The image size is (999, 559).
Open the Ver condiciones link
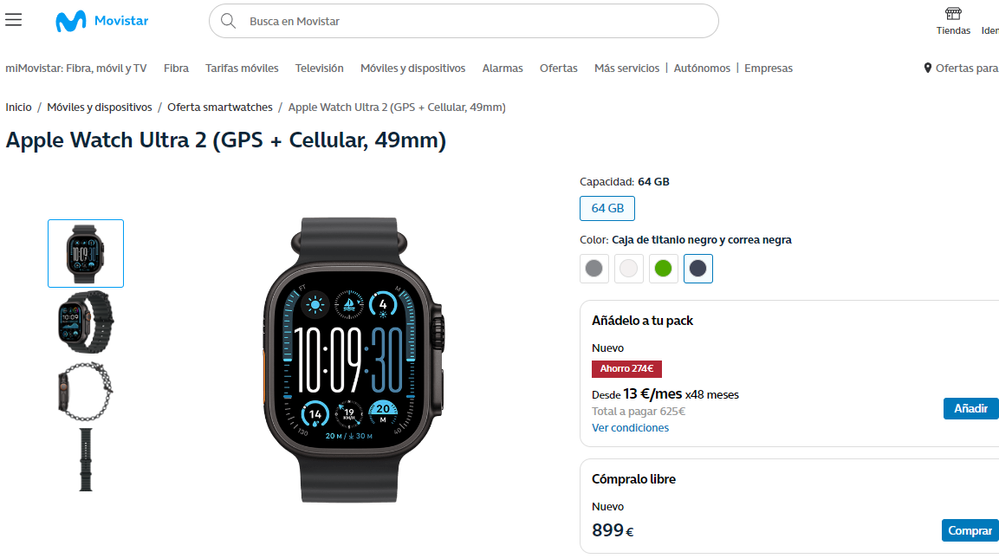(x=630, y=428)
